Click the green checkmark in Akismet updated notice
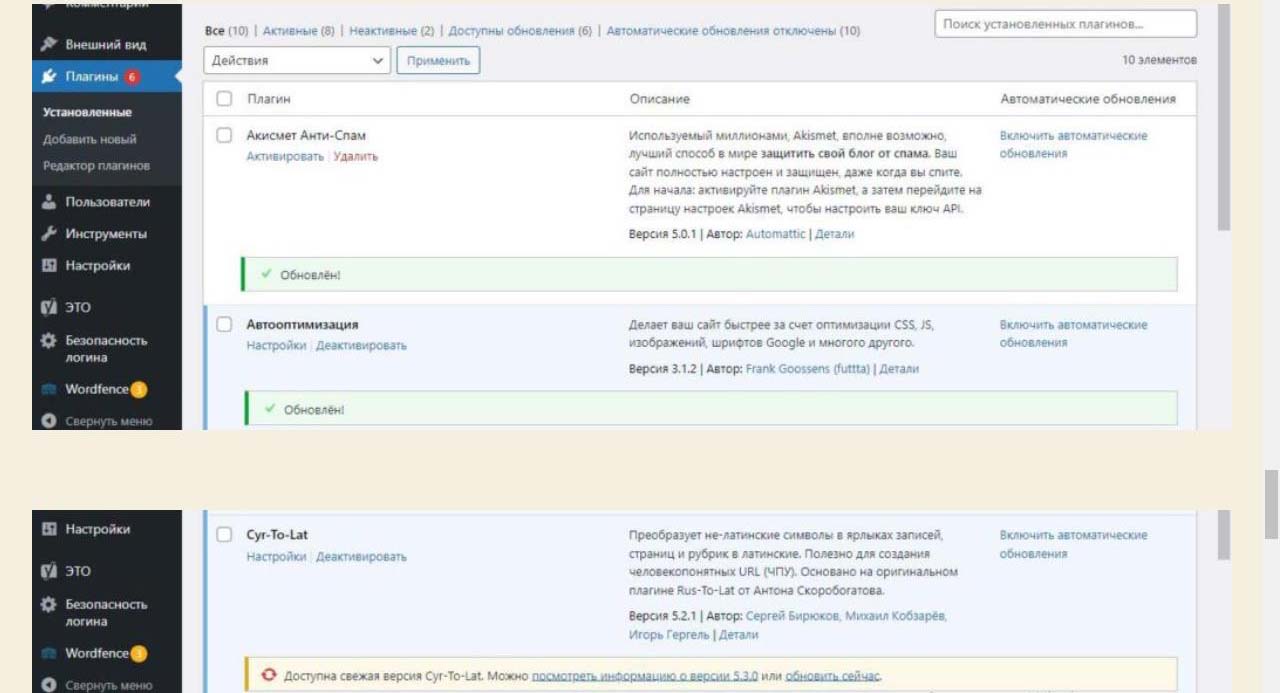Viewport: 1280px width, 693px height. click(x=267, y=275)
